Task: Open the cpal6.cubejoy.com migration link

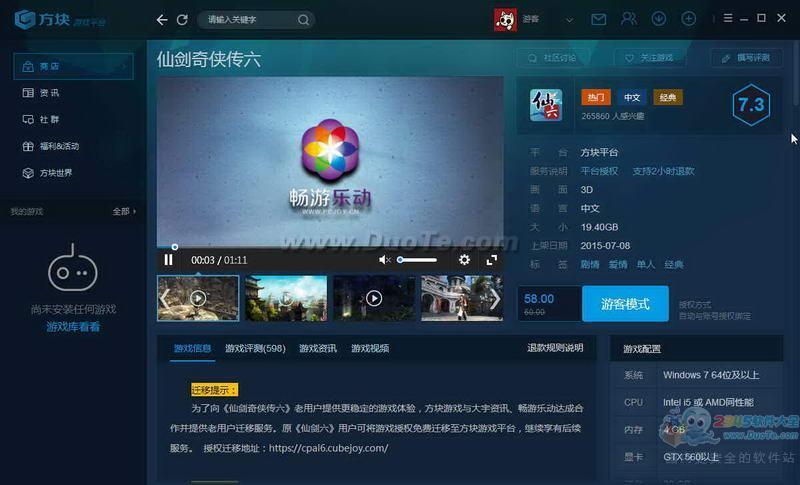Action: tap(329, 448)
